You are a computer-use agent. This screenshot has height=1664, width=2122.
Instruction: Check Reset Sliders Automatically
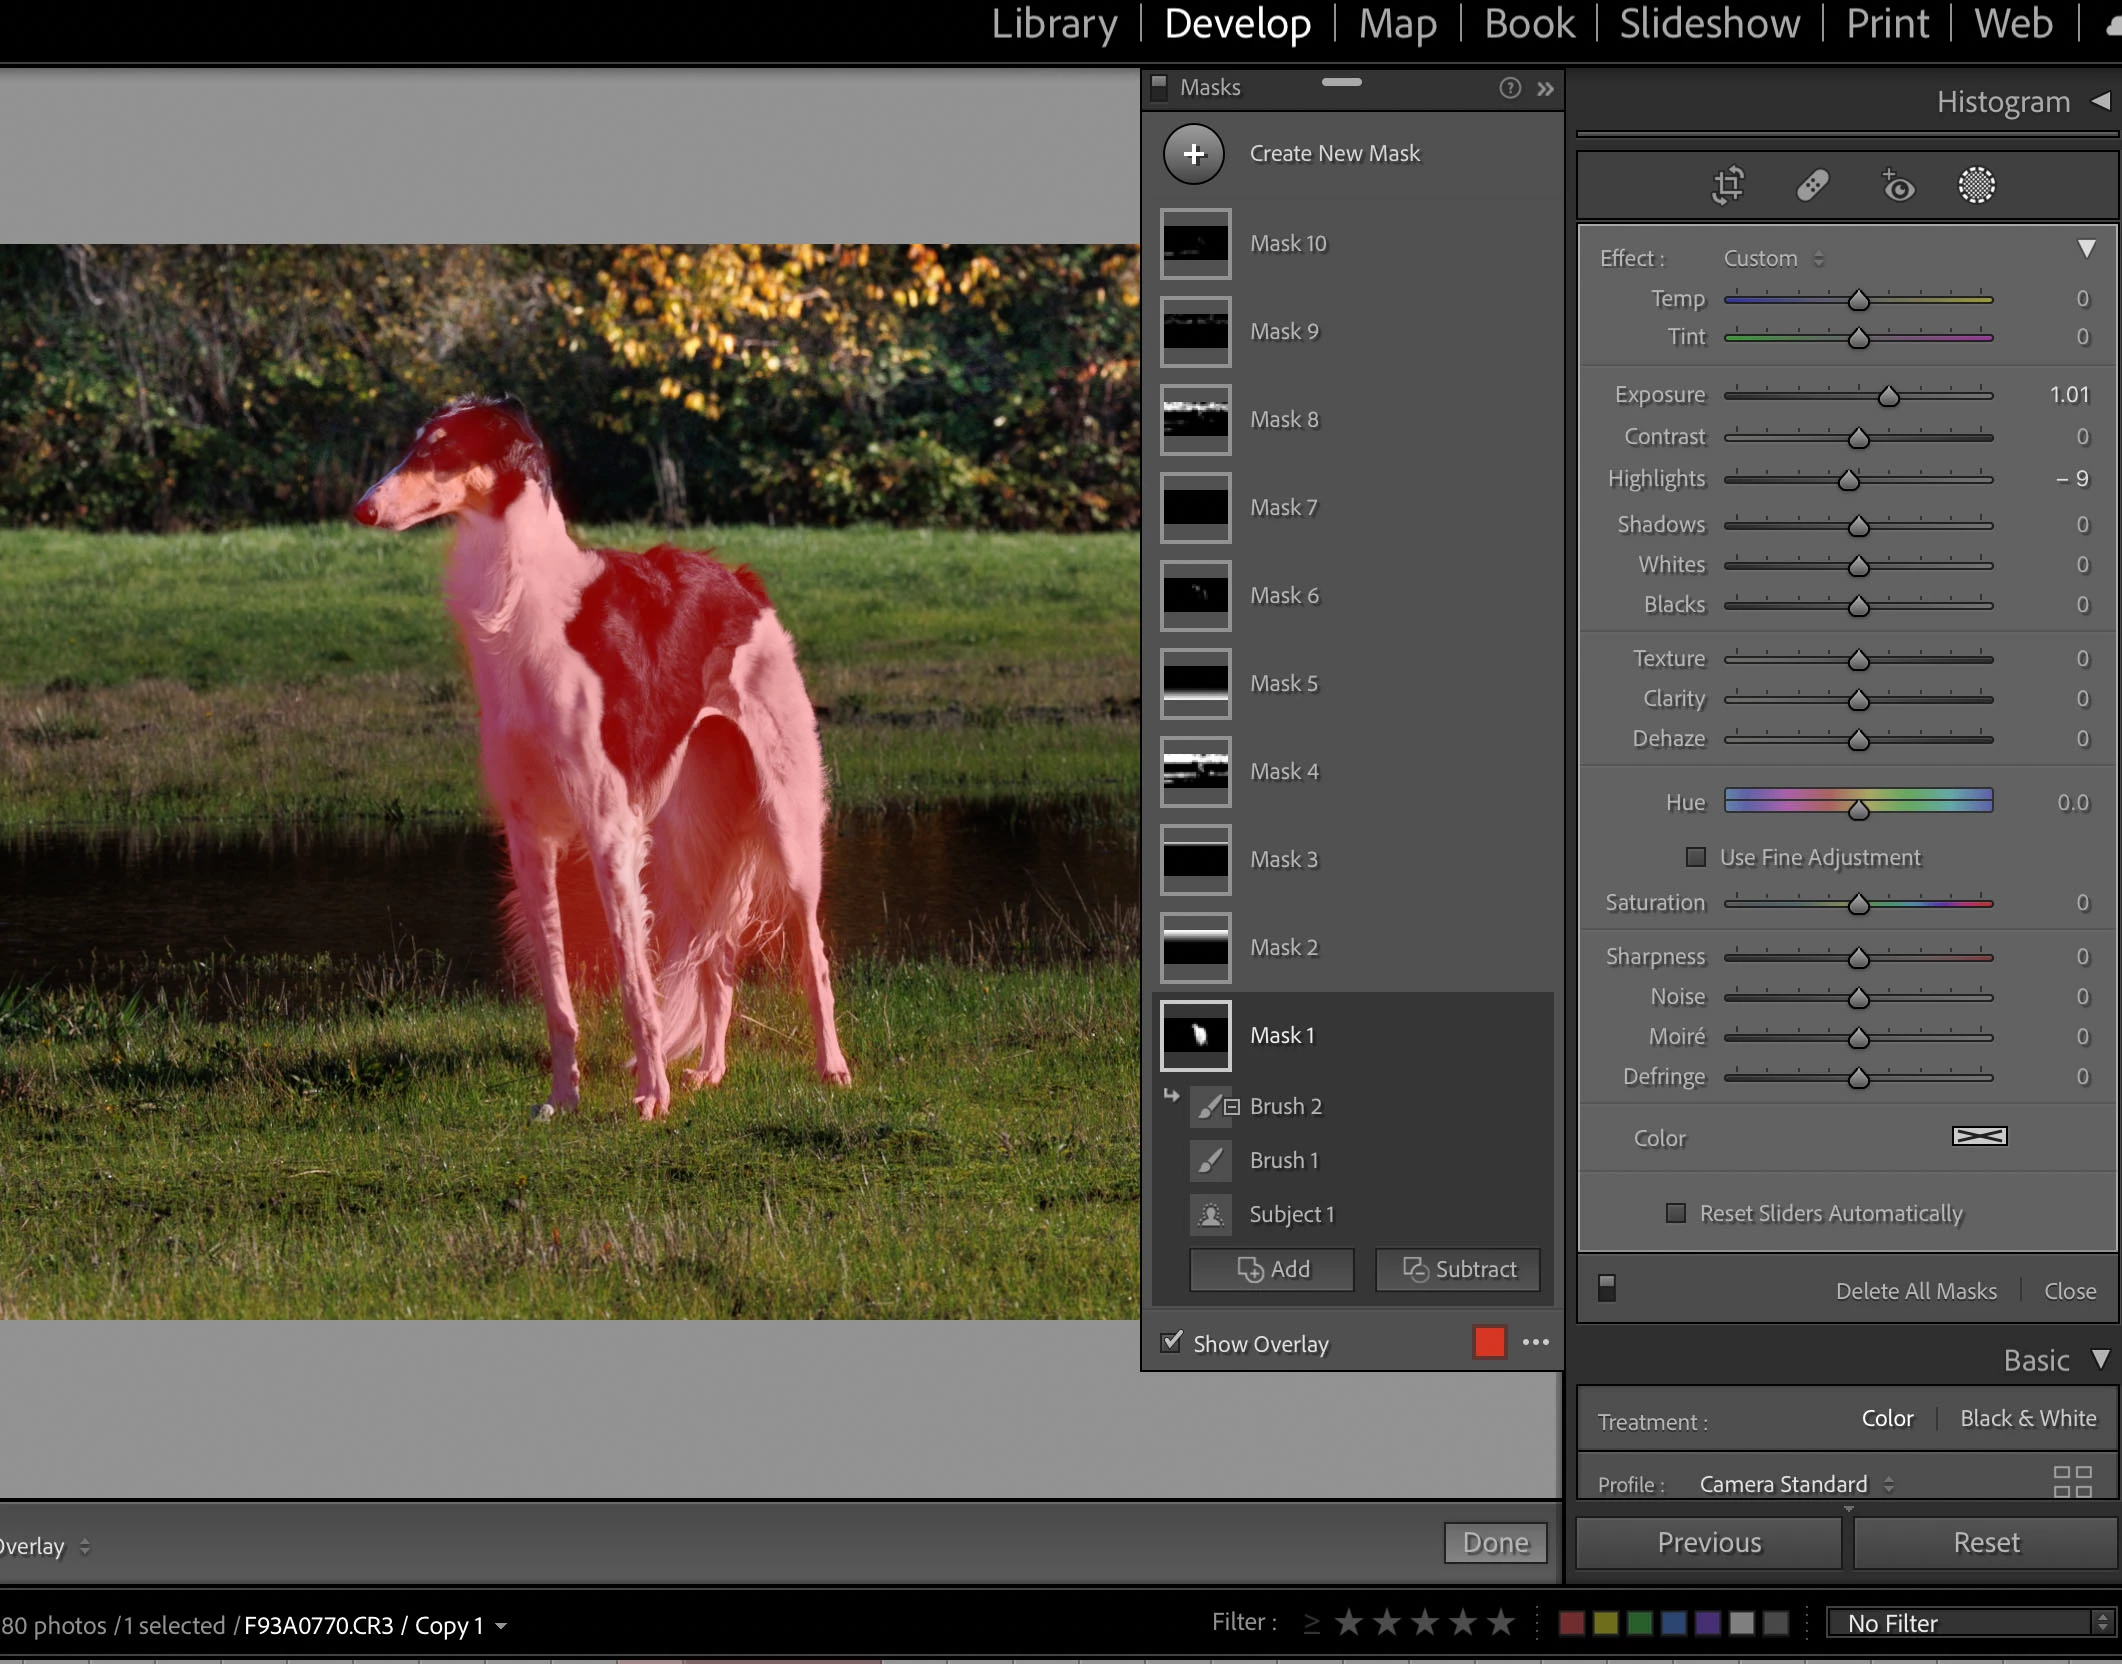click(x=1675, y=1213)
